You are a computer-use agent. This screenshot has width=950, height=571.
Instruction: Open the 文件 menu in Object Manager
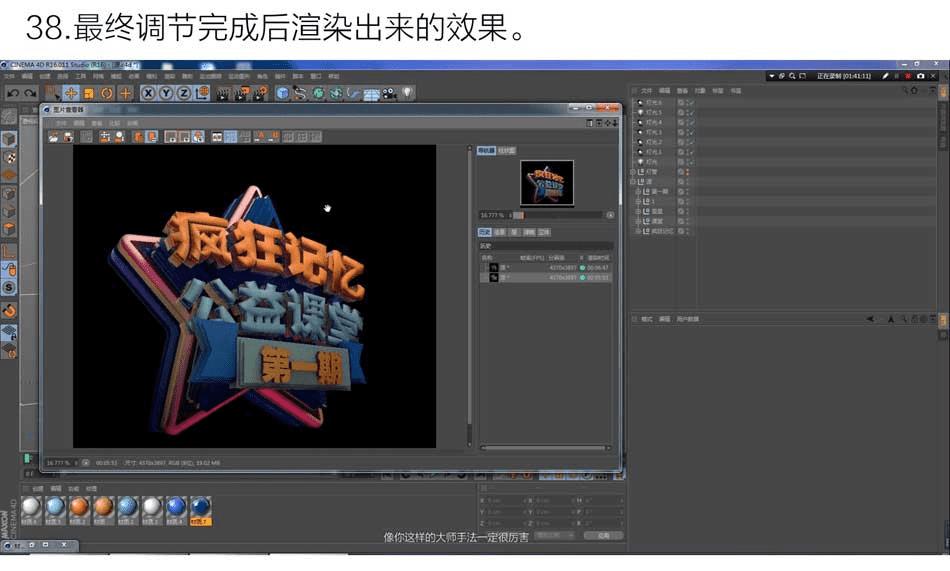point(646,91)
